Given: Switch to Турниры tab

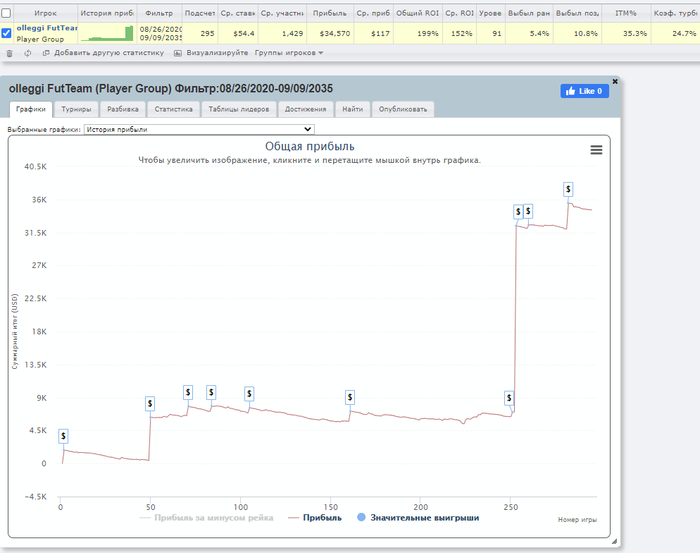Looking at the screenshot, I should coord(76,109).
